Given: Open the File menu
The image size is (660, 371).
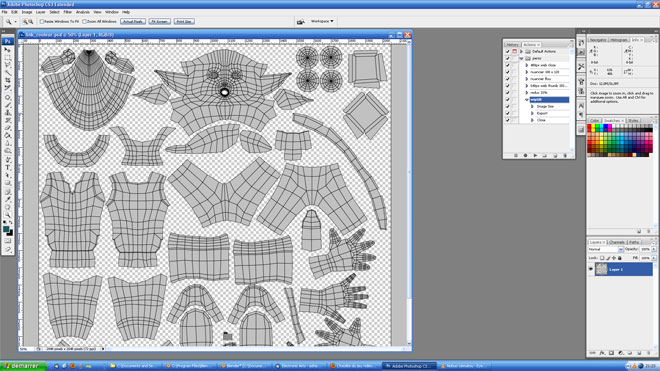Looking at the screenshot, I should [5, 12].
